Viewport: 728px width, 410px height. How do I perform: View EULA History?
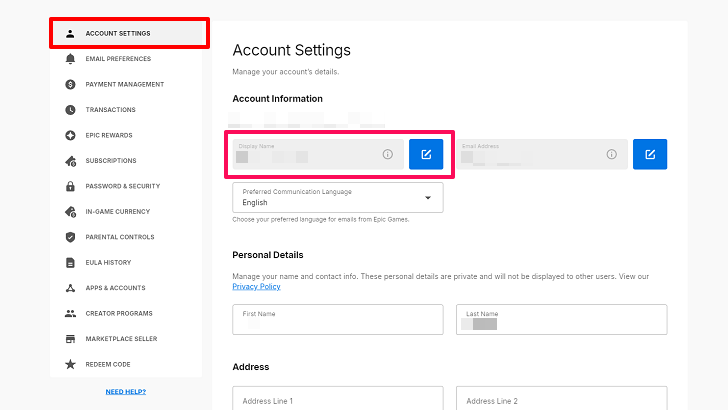point(126,262)
